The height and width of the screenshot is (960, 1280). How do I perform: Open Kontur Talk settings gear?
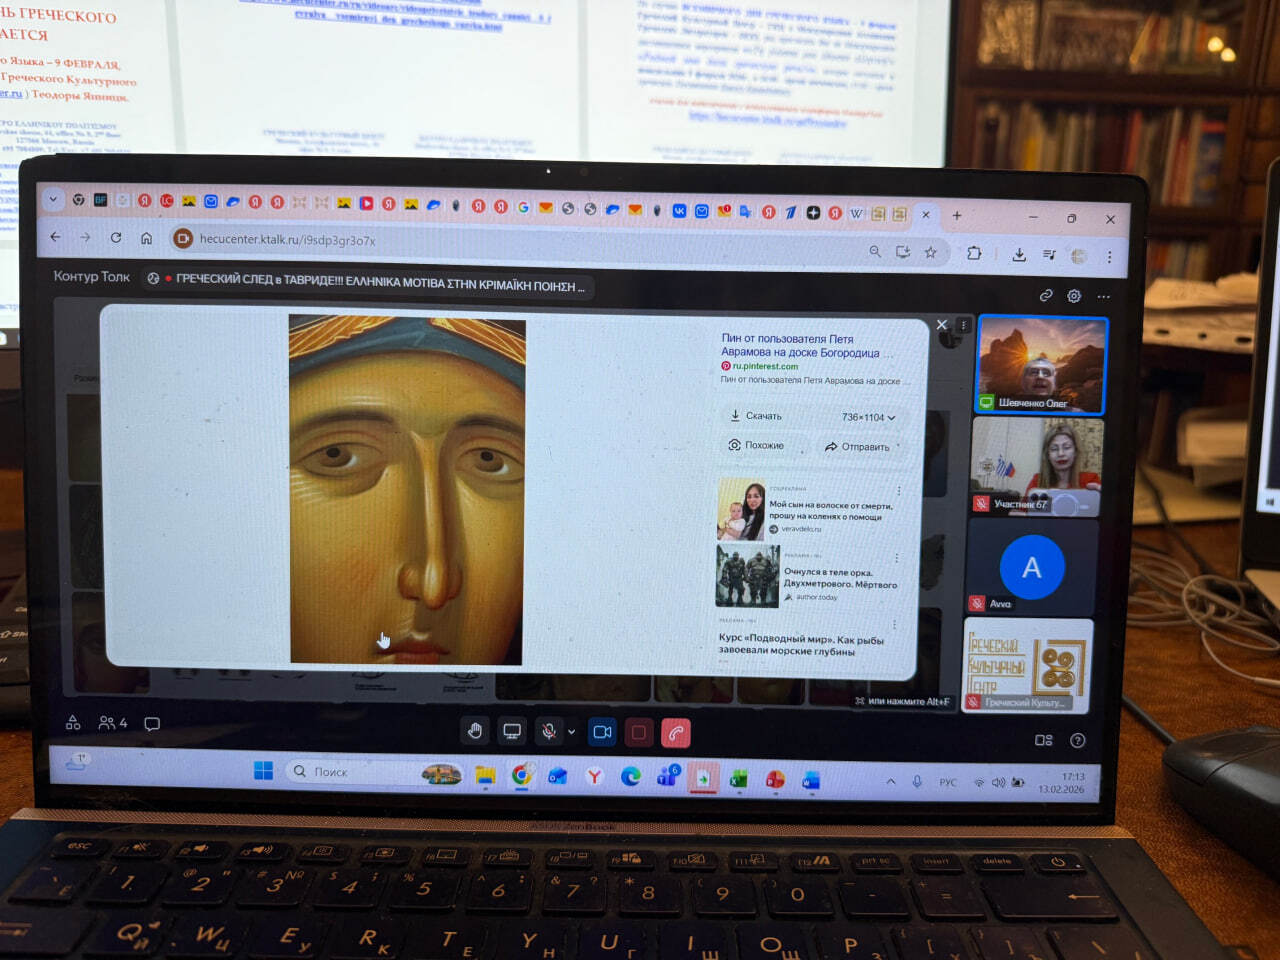click(1074, 296)
